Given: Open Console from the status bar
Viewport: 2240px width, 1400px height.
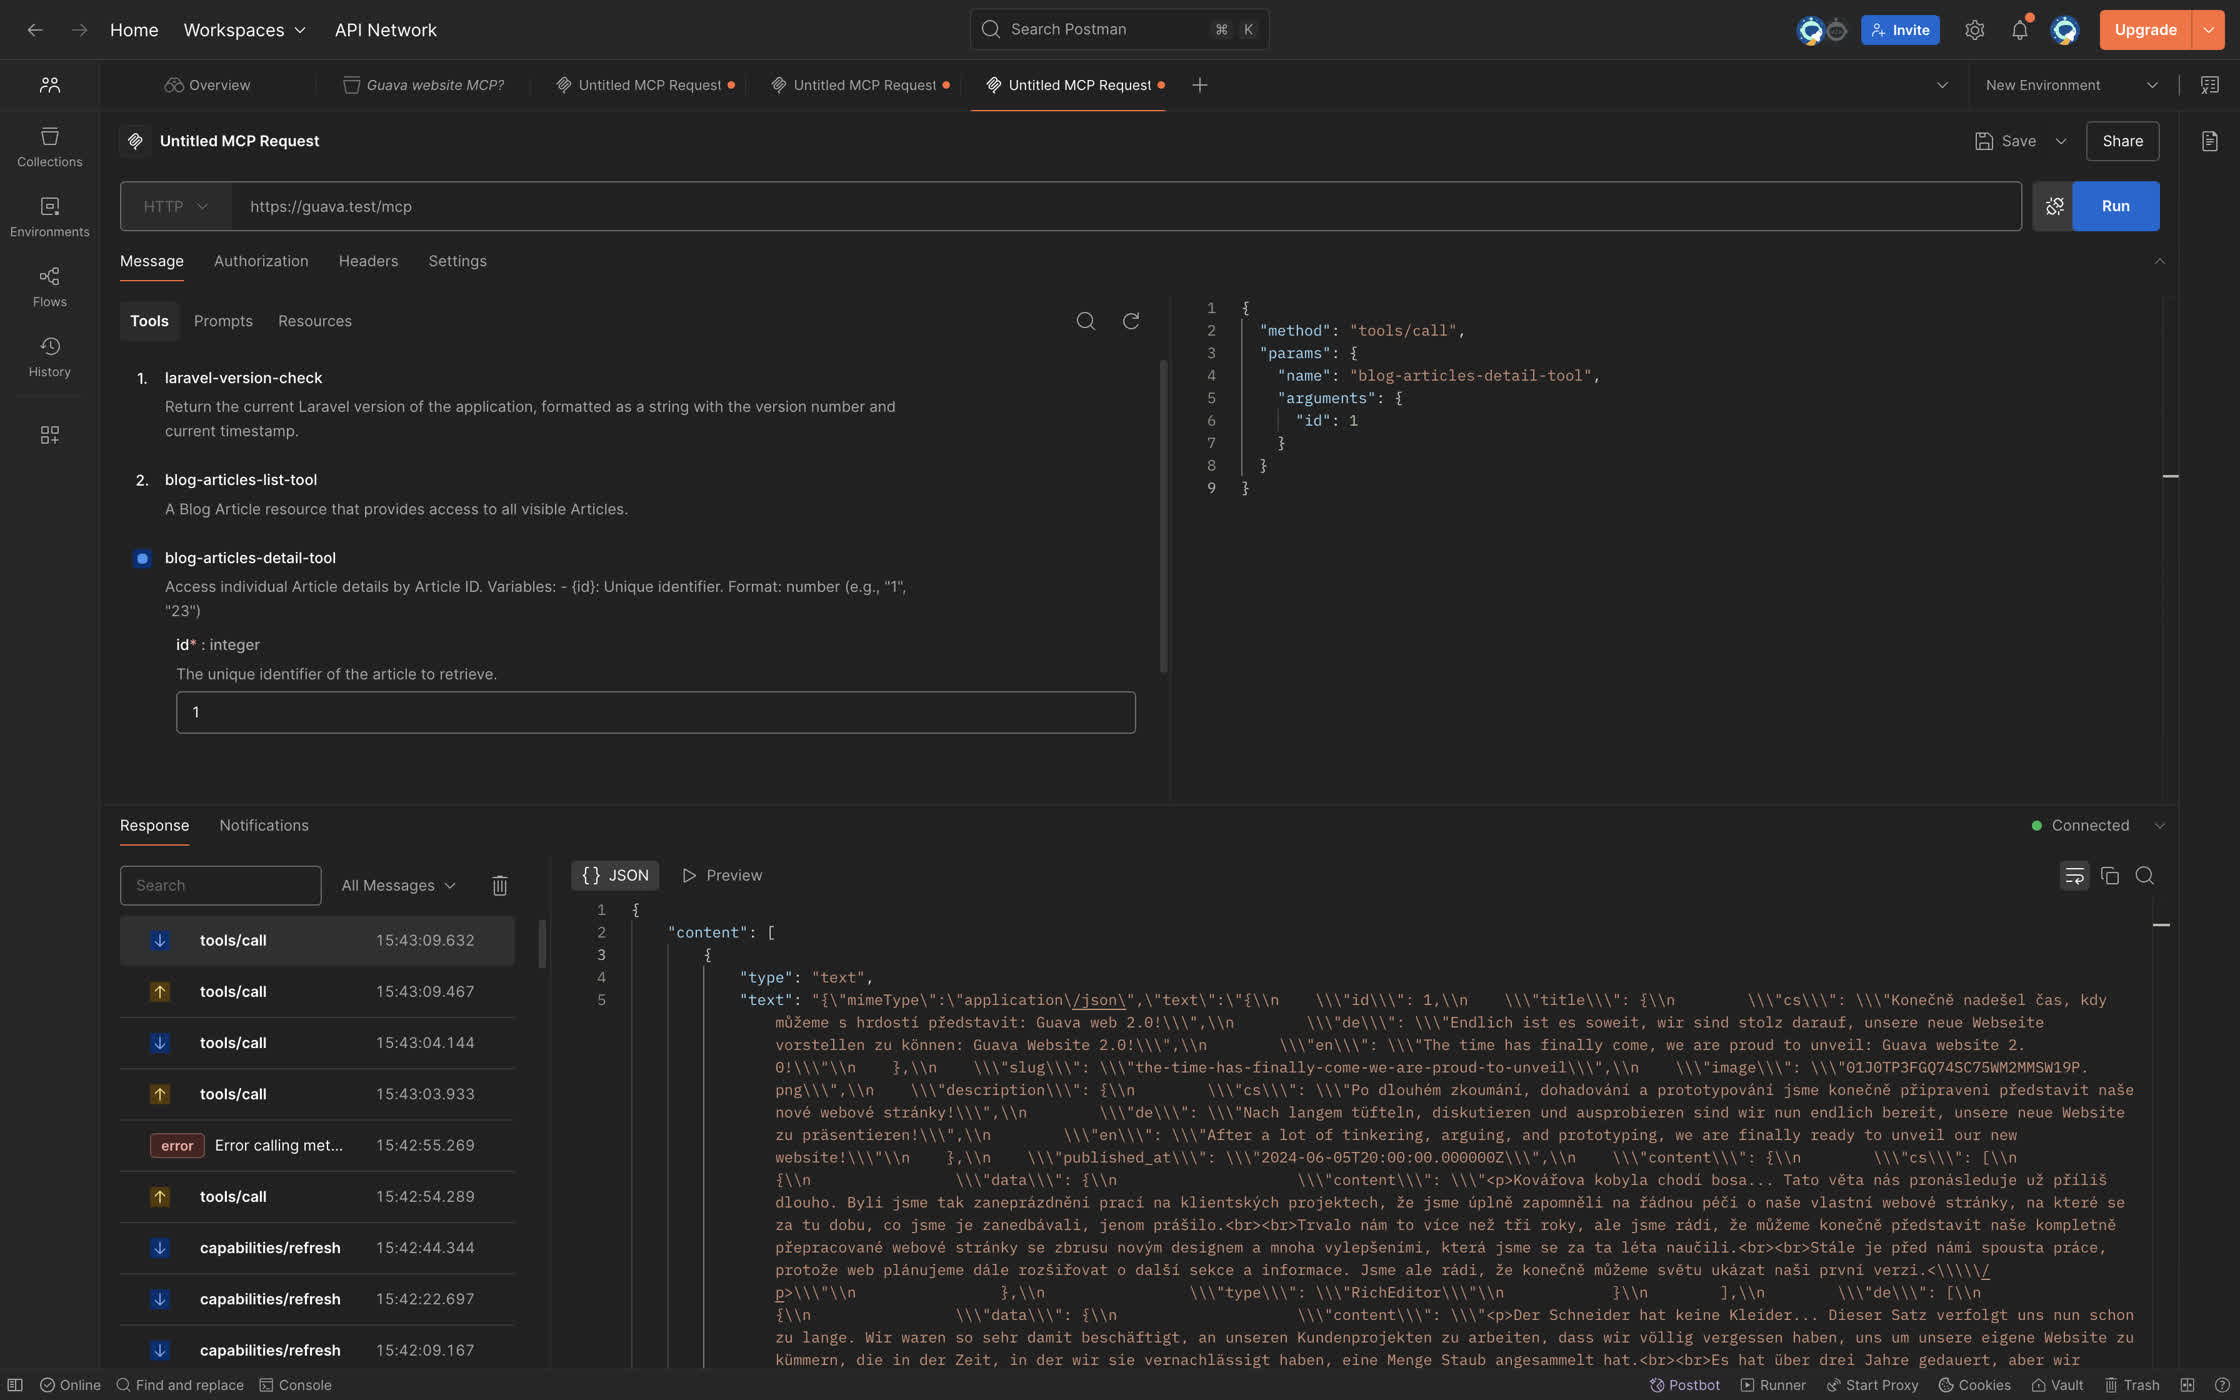Looking at the screenshot, I should tap(295, 1385).
